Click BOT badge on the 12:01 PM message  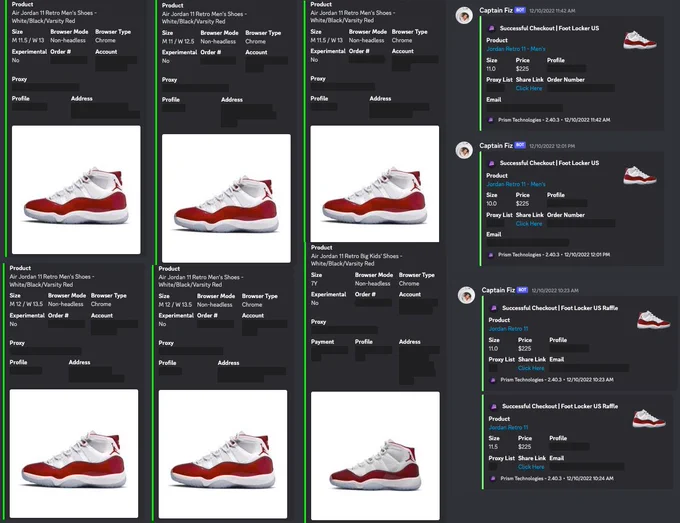520,145
